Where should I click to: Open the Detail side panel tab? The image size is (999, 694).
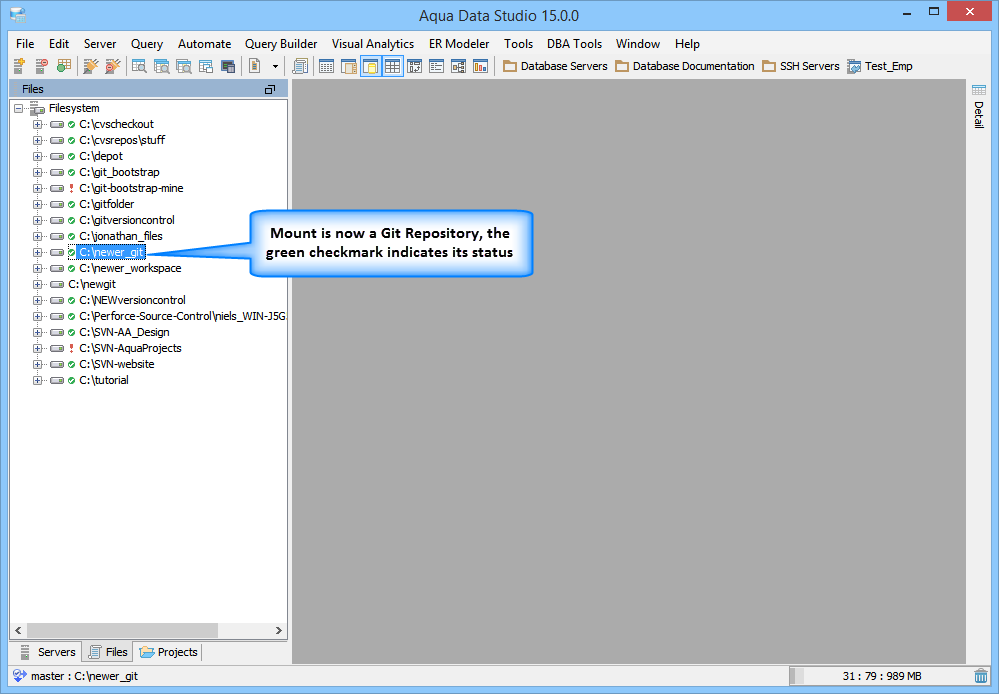tap(979, 106)
